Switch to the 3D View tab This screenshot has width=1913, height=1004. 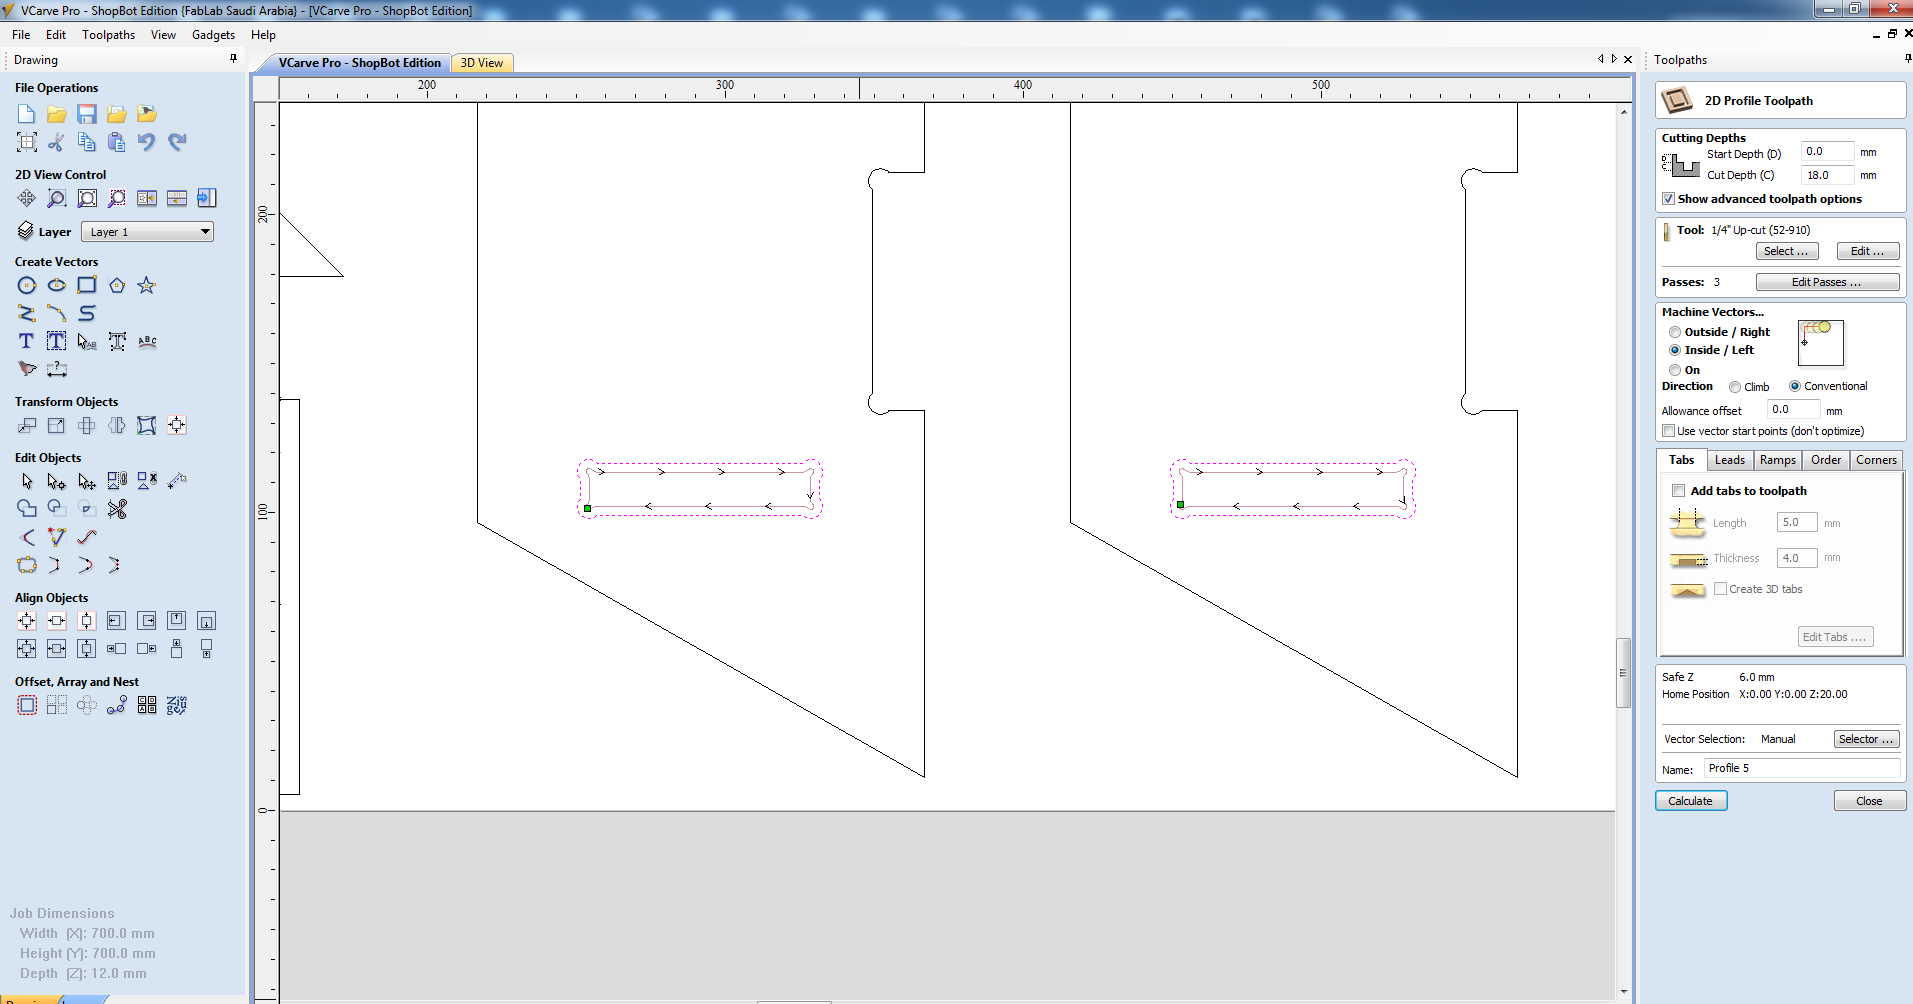point(482,63)
